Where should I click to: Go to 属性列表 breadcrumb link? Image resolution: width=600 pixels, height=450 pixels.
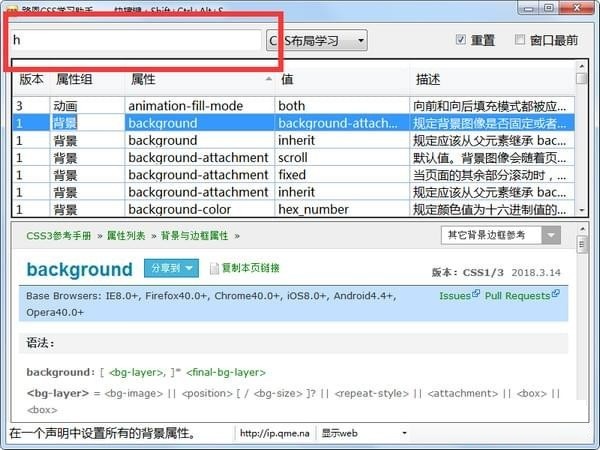click(x=128, y=235)
